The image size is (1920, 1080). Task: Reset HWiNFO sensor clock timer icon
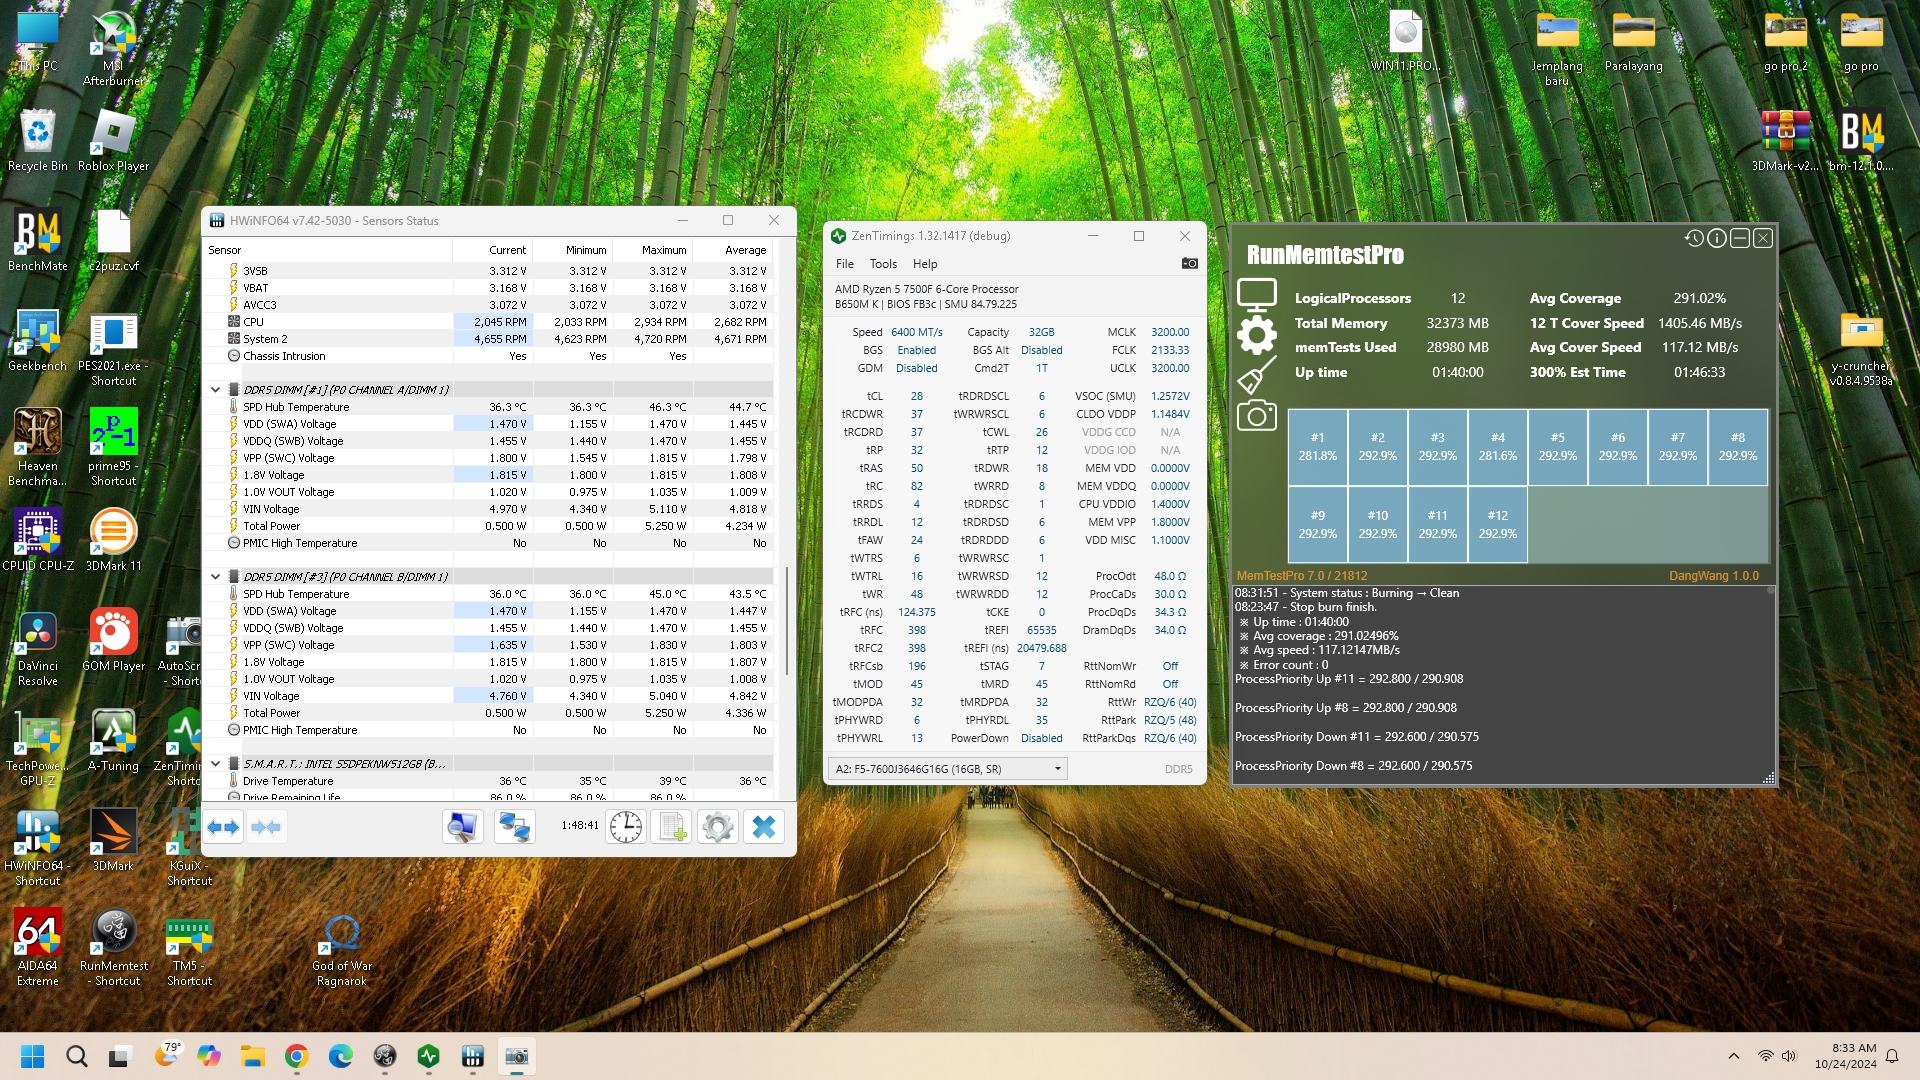[626, 827]
